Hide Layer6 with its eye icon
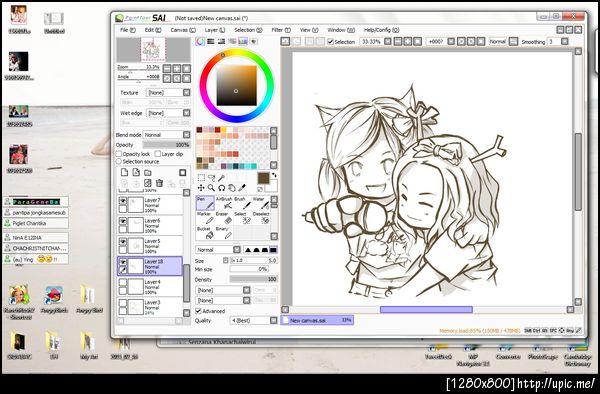 [x=123, y=221]
